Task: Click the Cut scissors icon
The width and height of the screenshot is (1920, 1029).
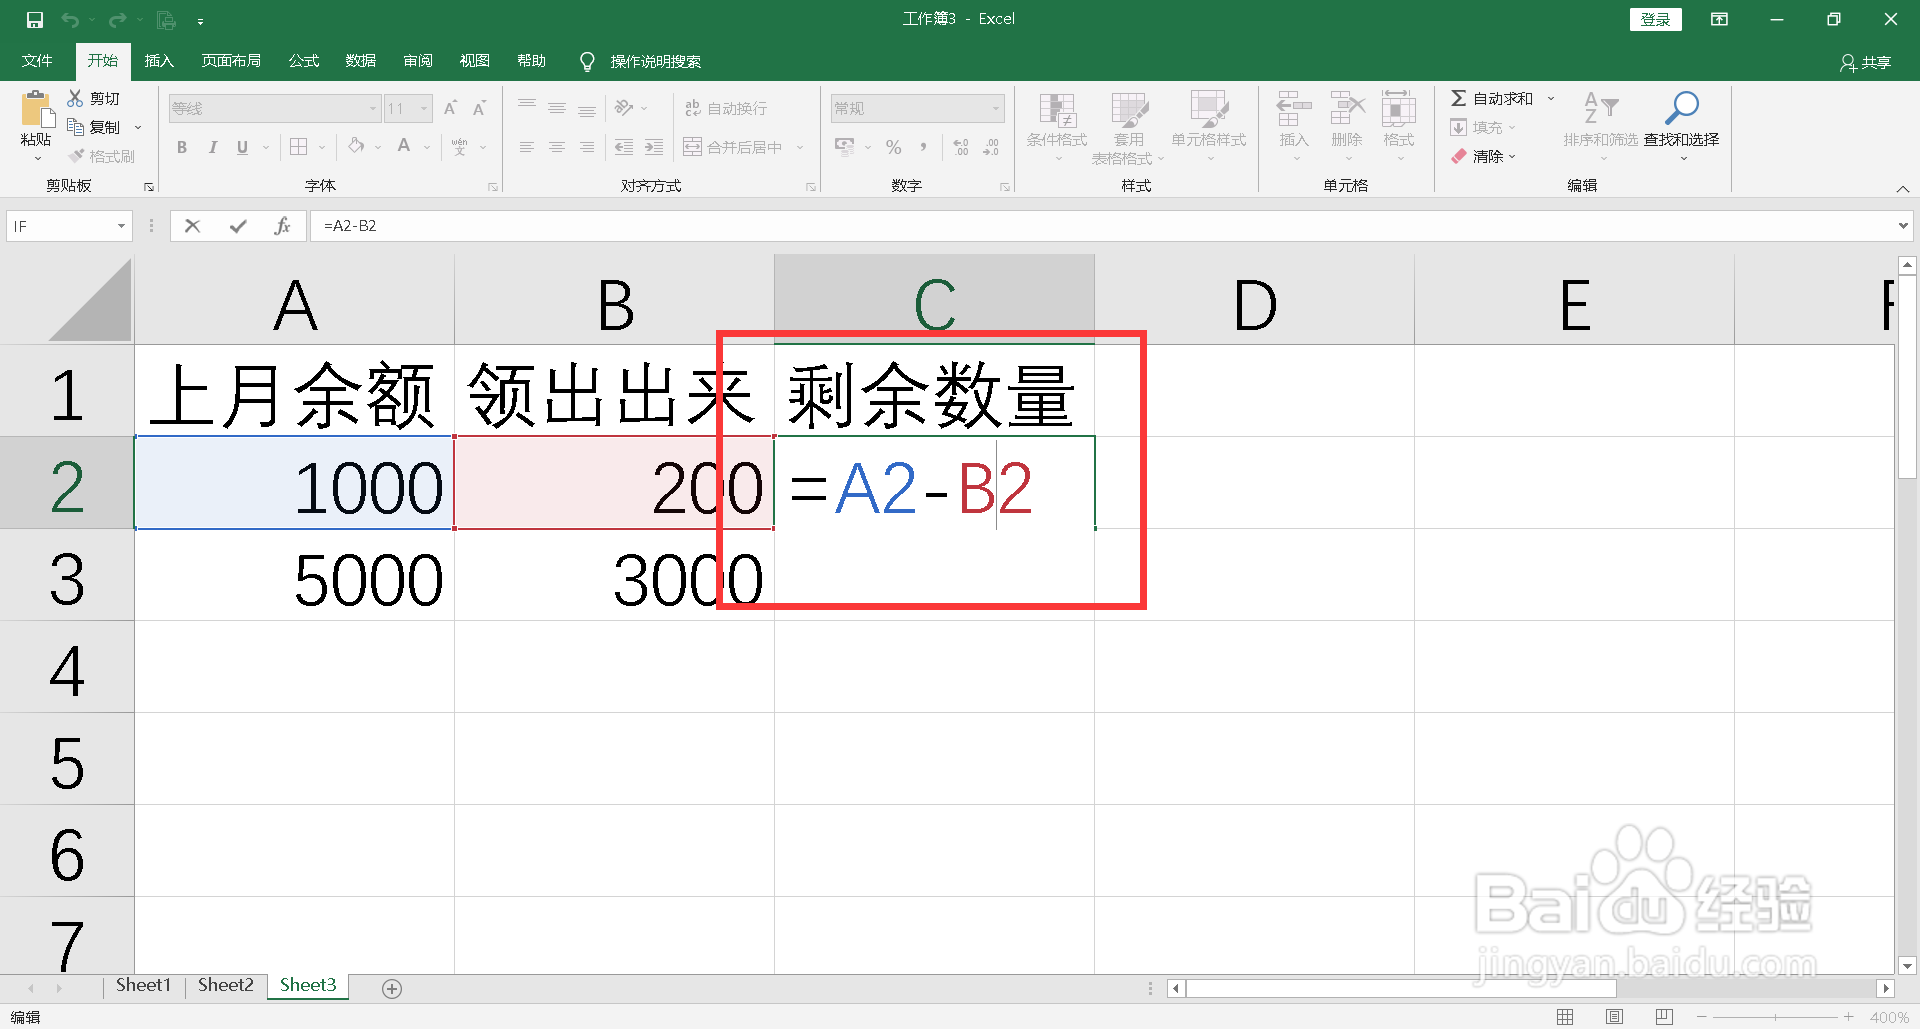Action: 75,98
